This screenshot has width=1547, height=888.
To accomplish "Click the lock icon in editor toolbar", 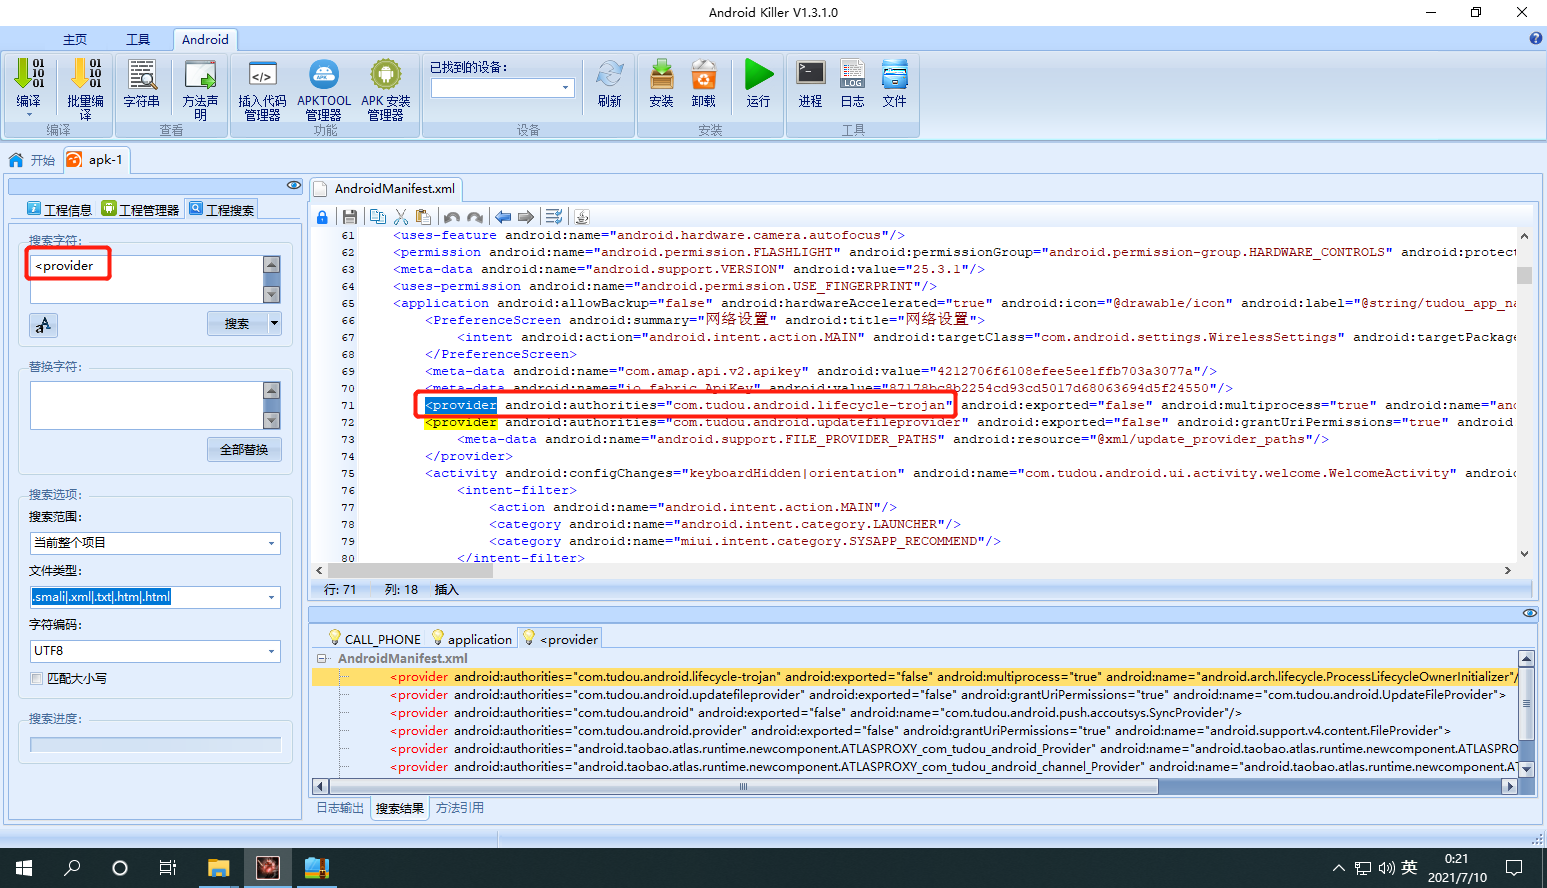I will click(322, 217).
